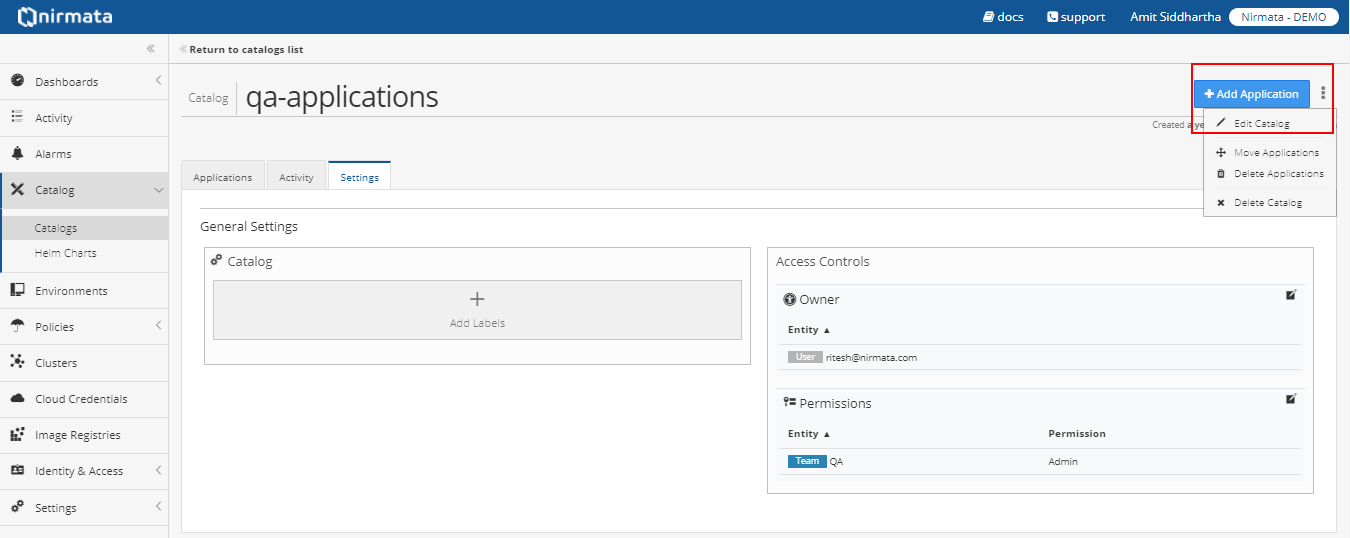Expand the sidebar Settings chevron
This screenshot has height=538, width=1350.
pos(158,506)
